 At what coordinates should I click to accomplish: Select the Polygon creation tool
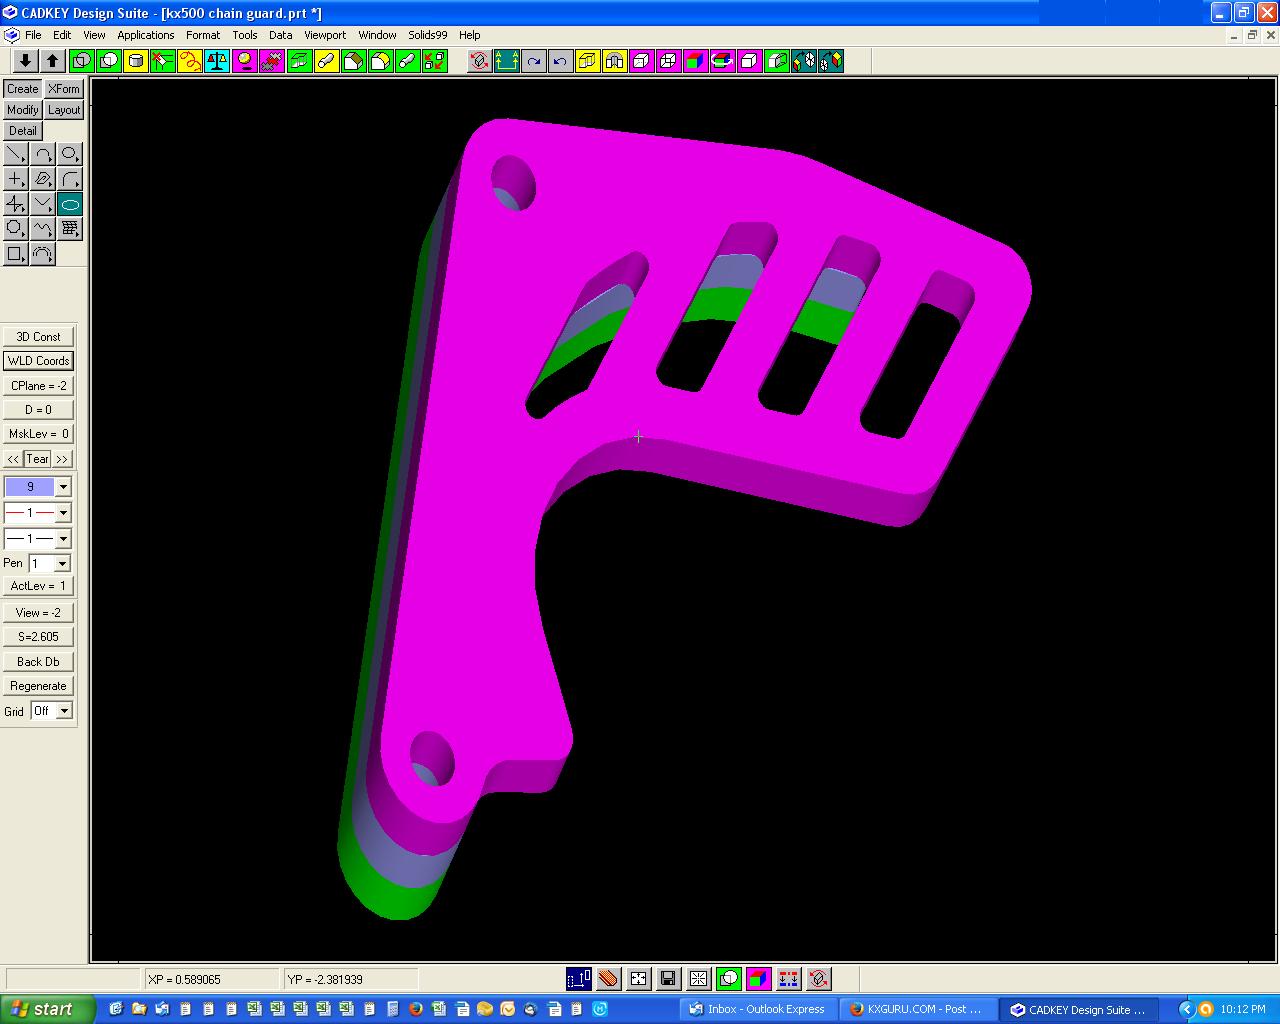point(15,228)
